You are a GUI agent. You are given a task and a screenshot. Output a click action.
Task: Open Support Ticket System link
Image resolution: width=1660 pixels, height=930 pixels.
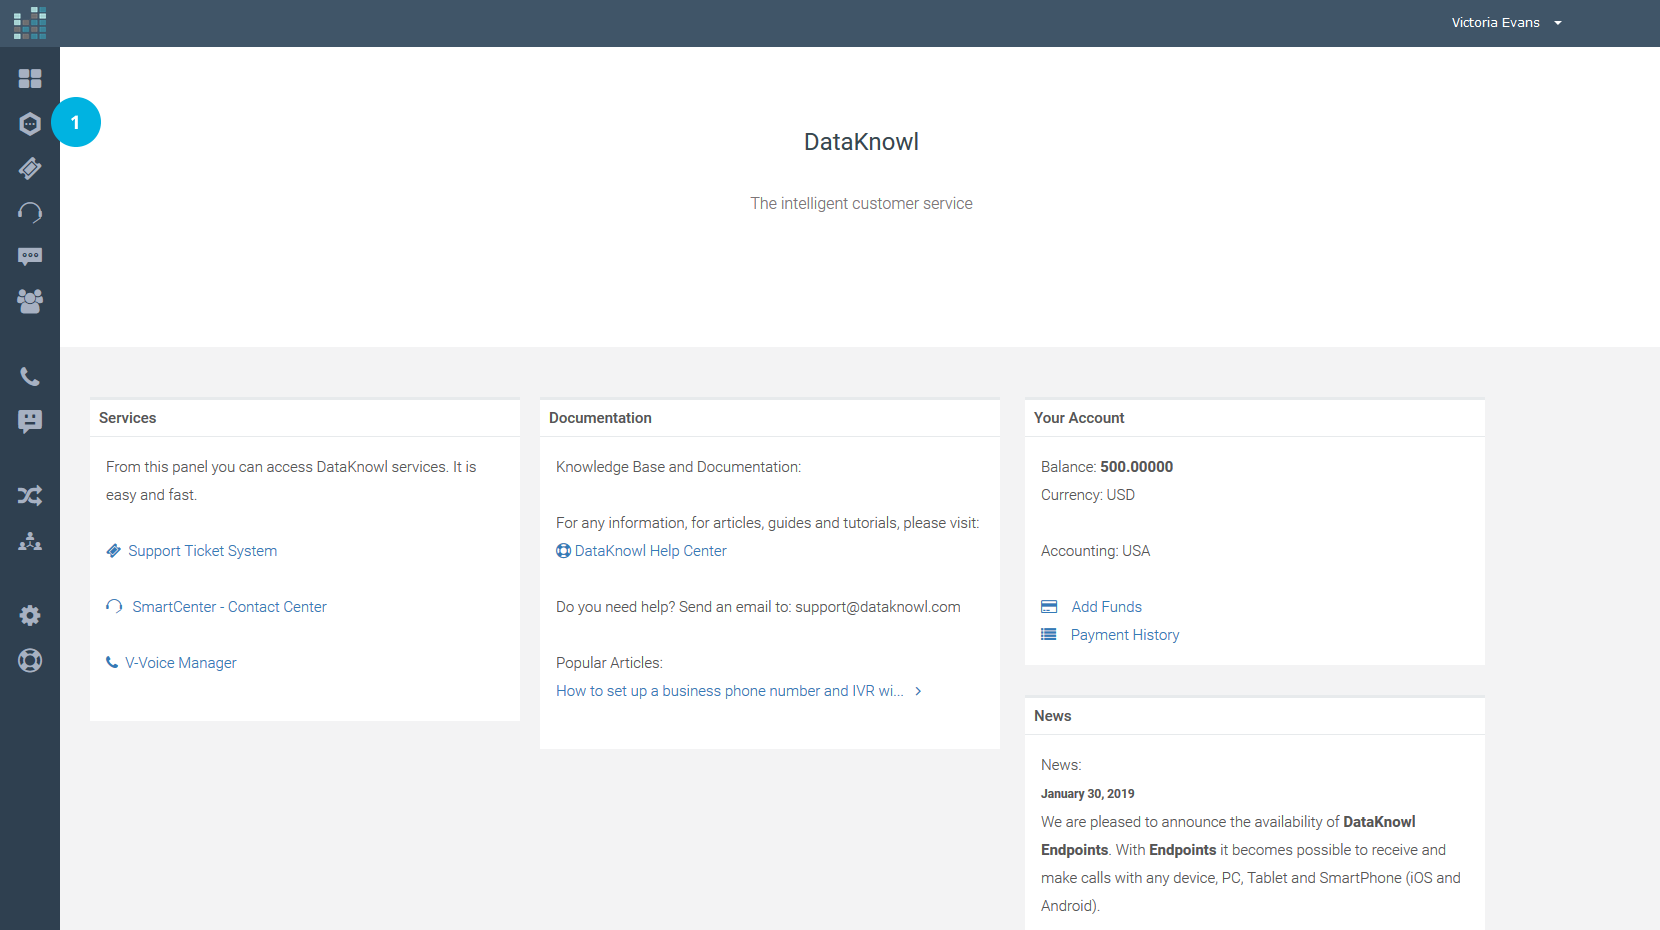click(x=202, y=551)
